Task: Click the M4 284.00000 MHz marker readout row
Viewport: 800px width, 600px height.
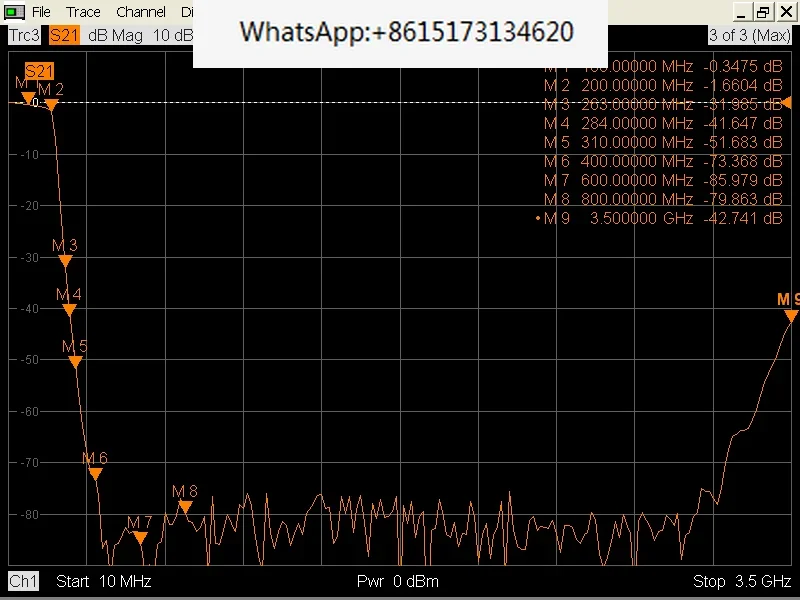Action: [663, 123]
